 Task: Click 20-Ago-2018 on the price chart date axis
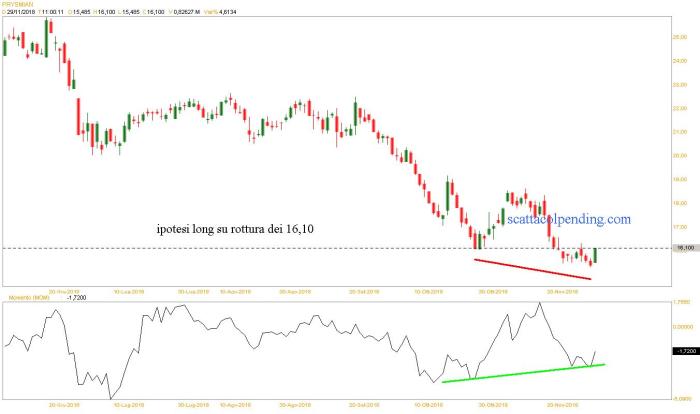[x=295, y=292]
